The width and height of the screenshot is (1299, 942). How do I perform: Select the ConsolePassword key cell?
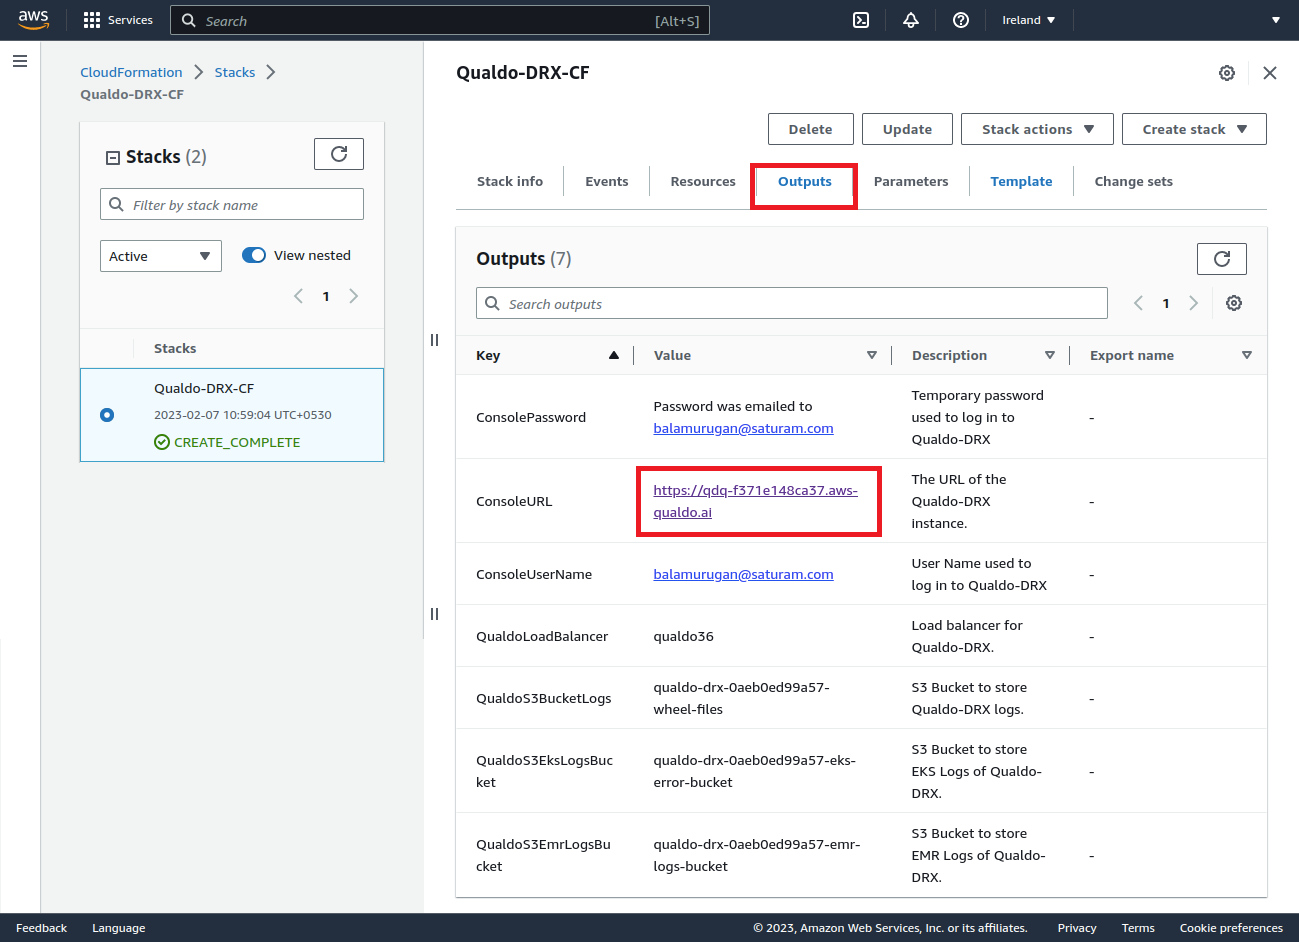click(x=531, y=417)
